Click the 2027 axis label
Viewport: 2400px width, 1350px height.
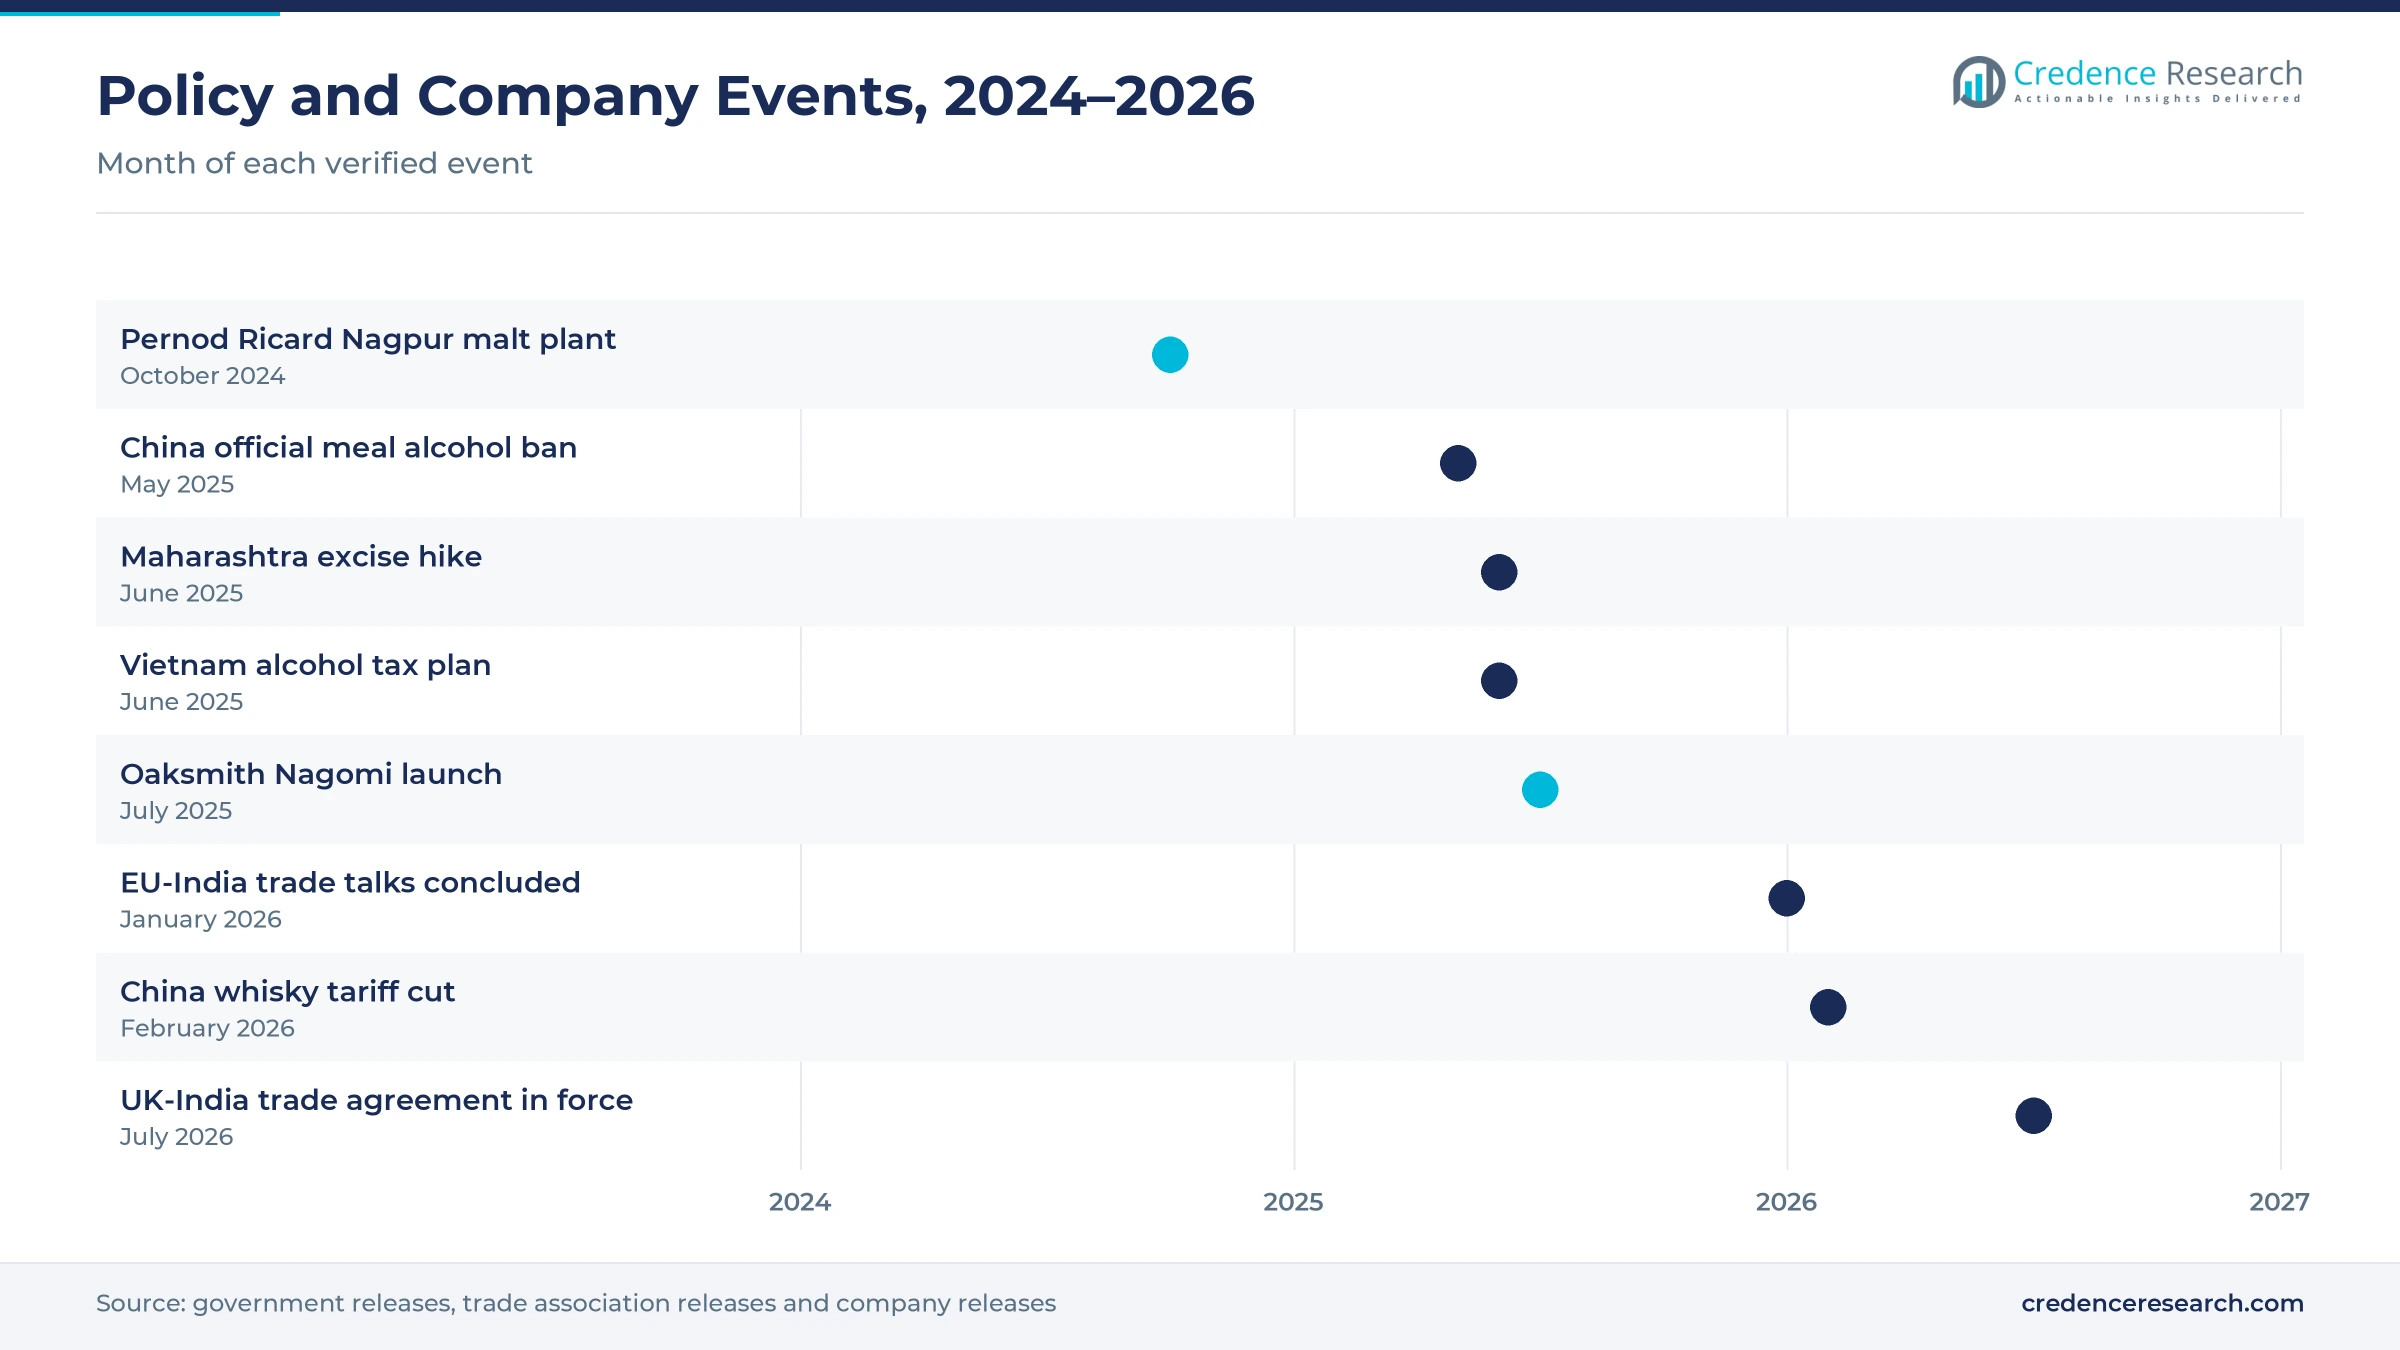(2279, 1202)
